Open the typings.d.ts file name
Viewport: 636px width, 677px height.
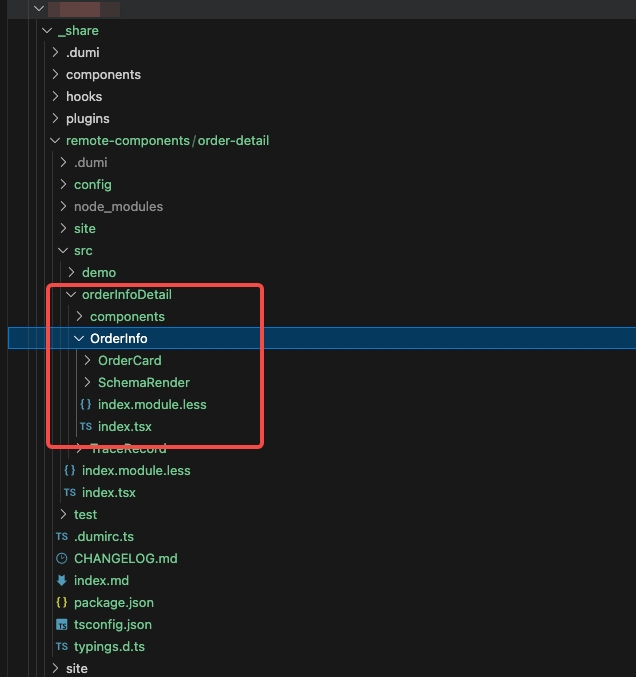click(x=109, y=646)
